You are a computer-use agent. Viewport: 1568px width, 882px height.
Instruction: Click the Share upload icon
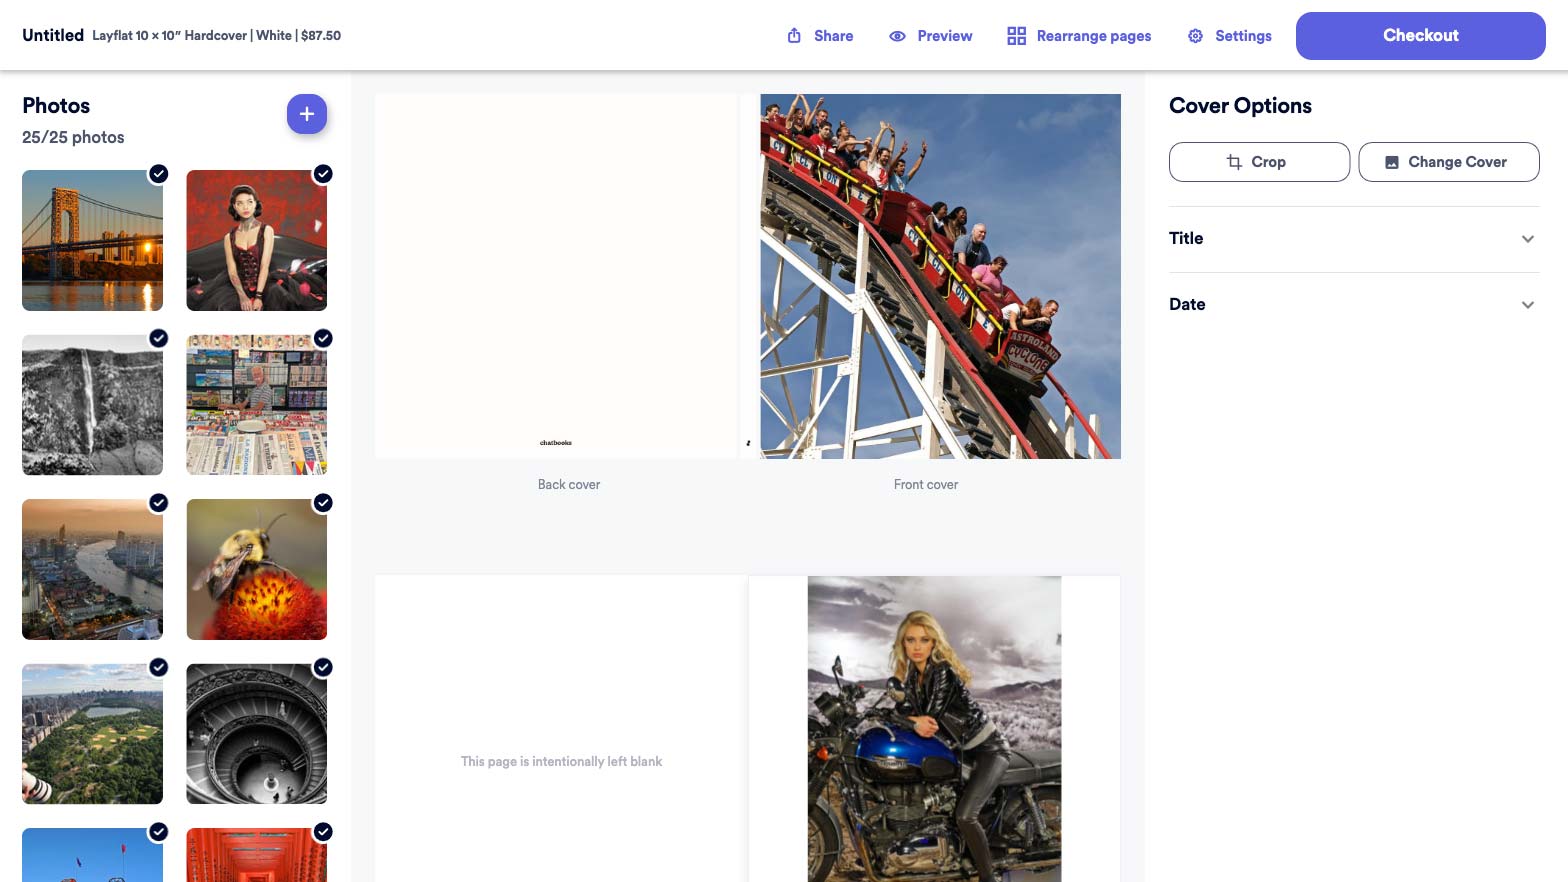pos(794,36)
